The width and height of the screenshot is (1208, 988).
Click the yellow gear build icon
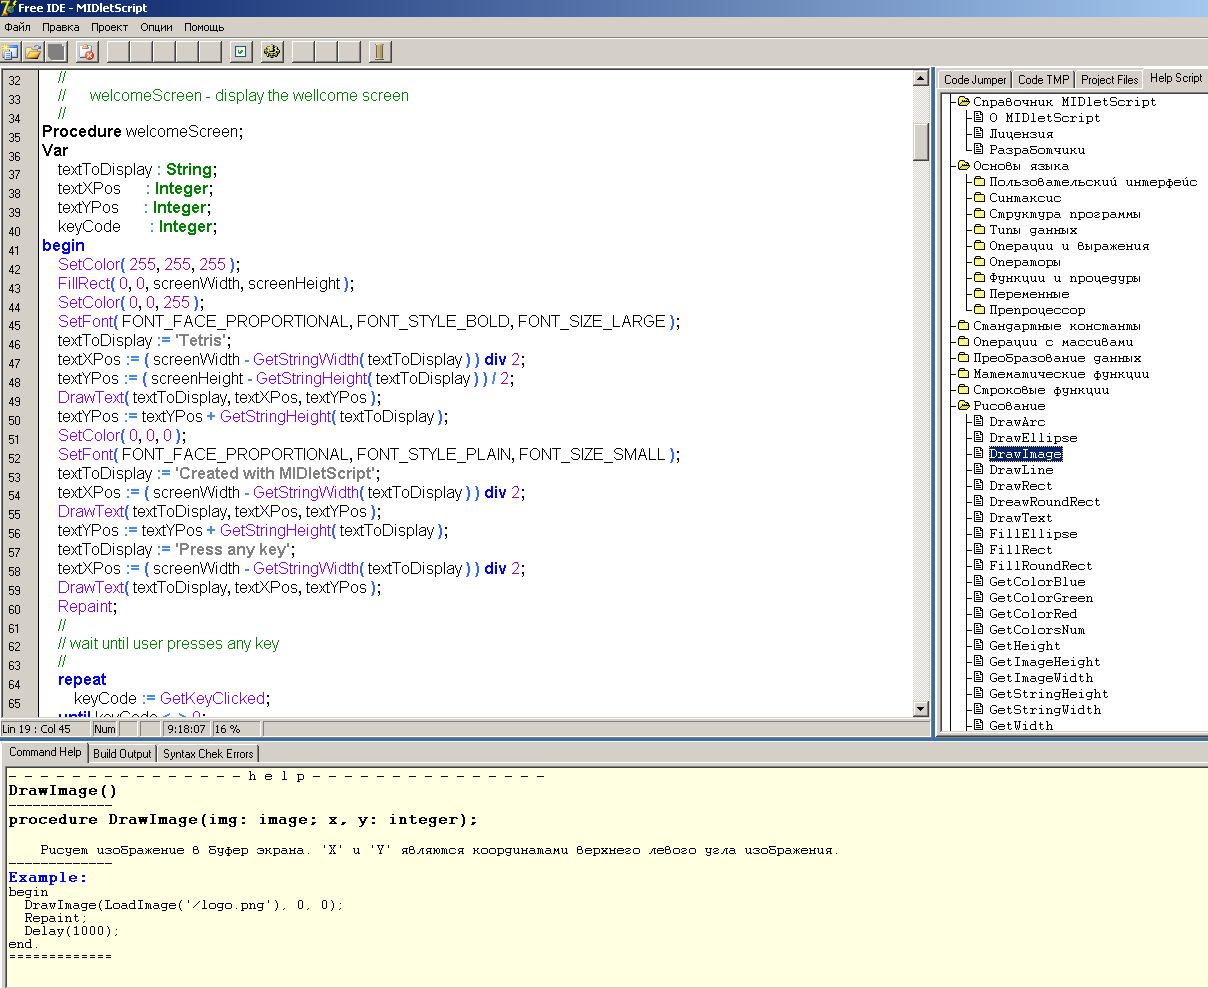point(272,52)
